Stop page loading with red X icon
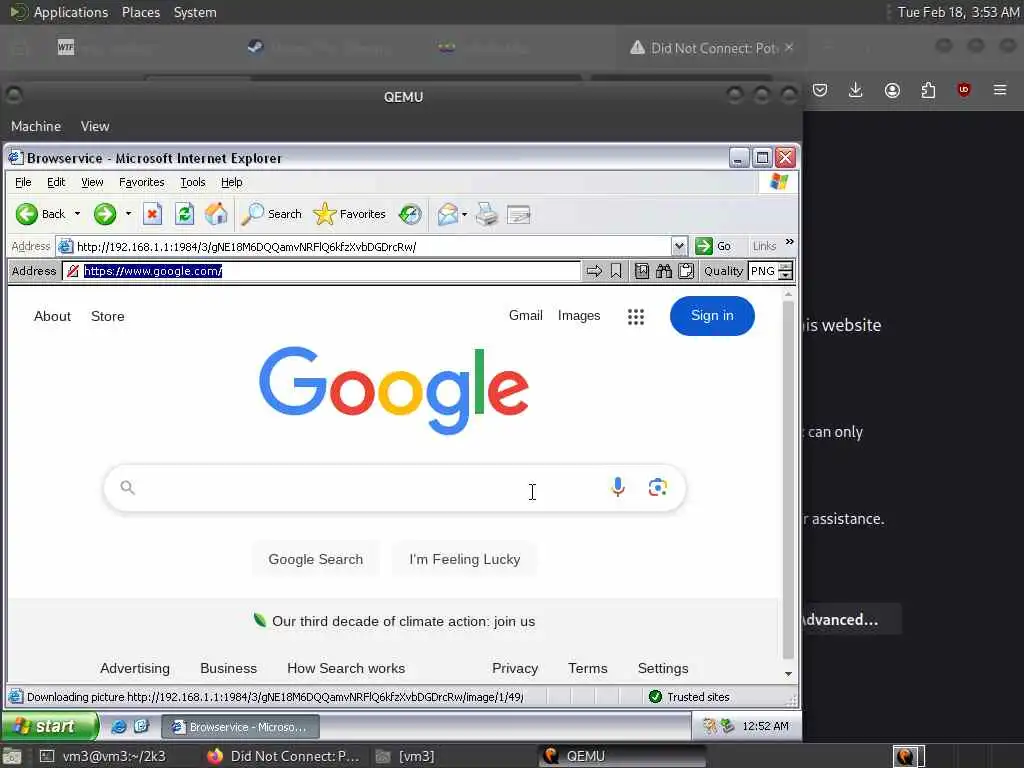Viewport: 1024px width, 768px height. click(152, 214)
